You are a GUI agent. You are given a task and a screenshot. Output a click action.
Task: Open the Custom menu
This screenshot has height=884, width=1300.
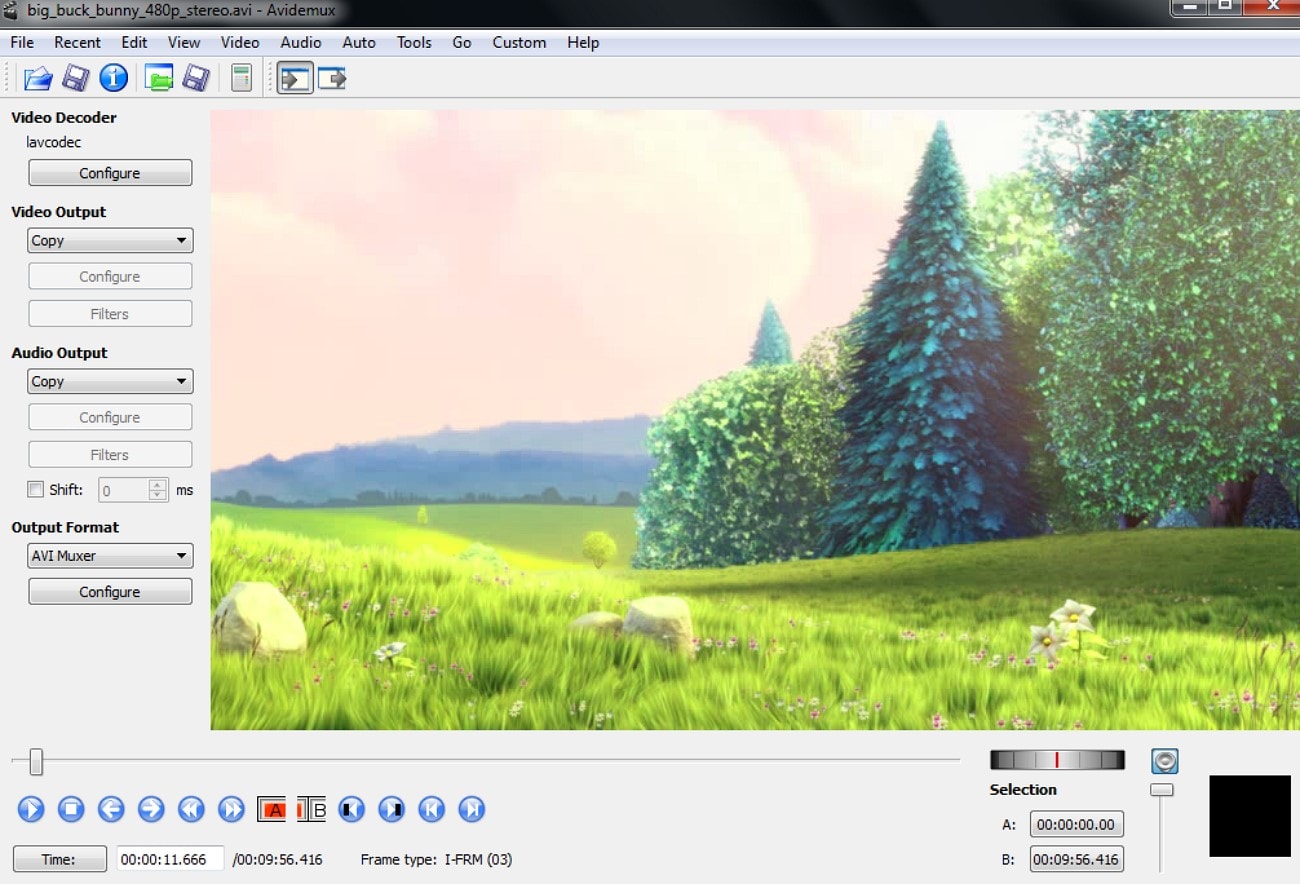pyautogui.click(x=519, y=42)
